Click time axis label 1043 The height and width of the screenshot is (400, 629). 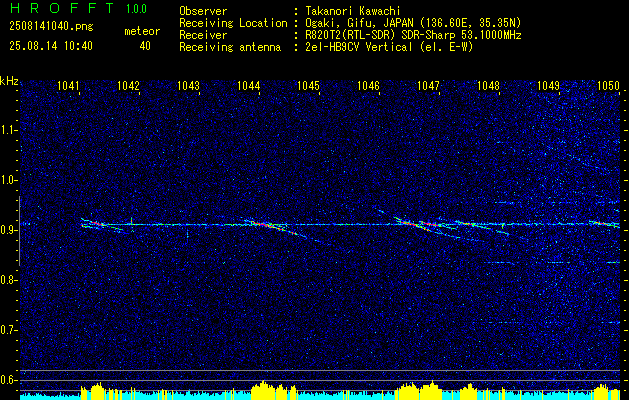[x=189, y=85]
